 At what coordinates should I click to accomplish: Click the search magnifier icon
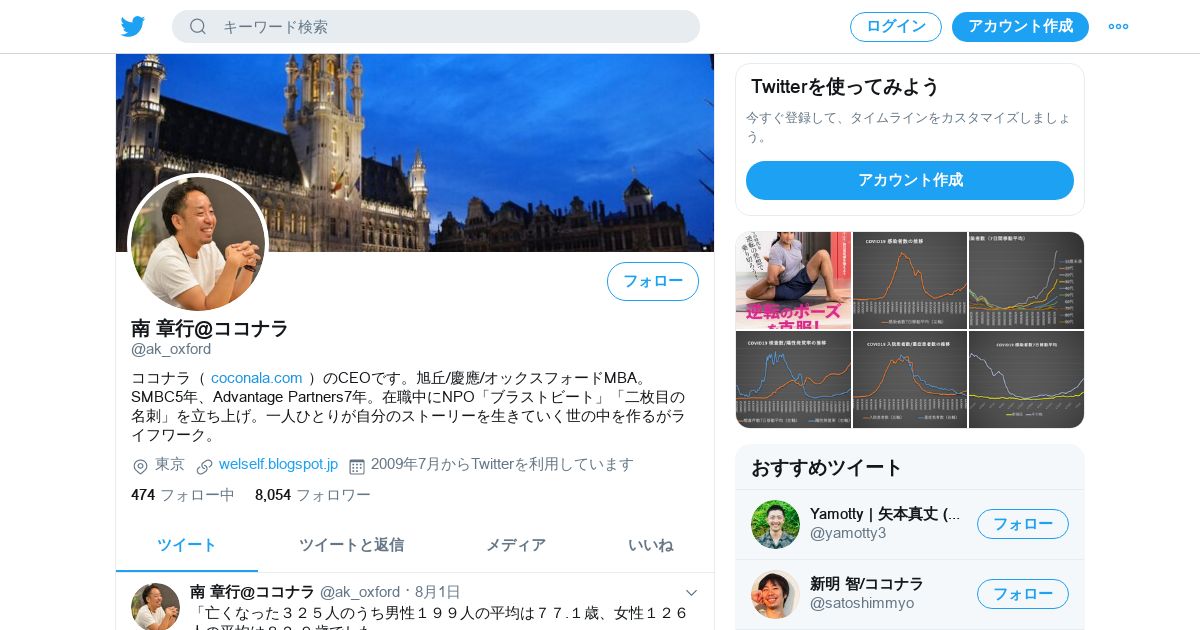click(x=198, y=27)
